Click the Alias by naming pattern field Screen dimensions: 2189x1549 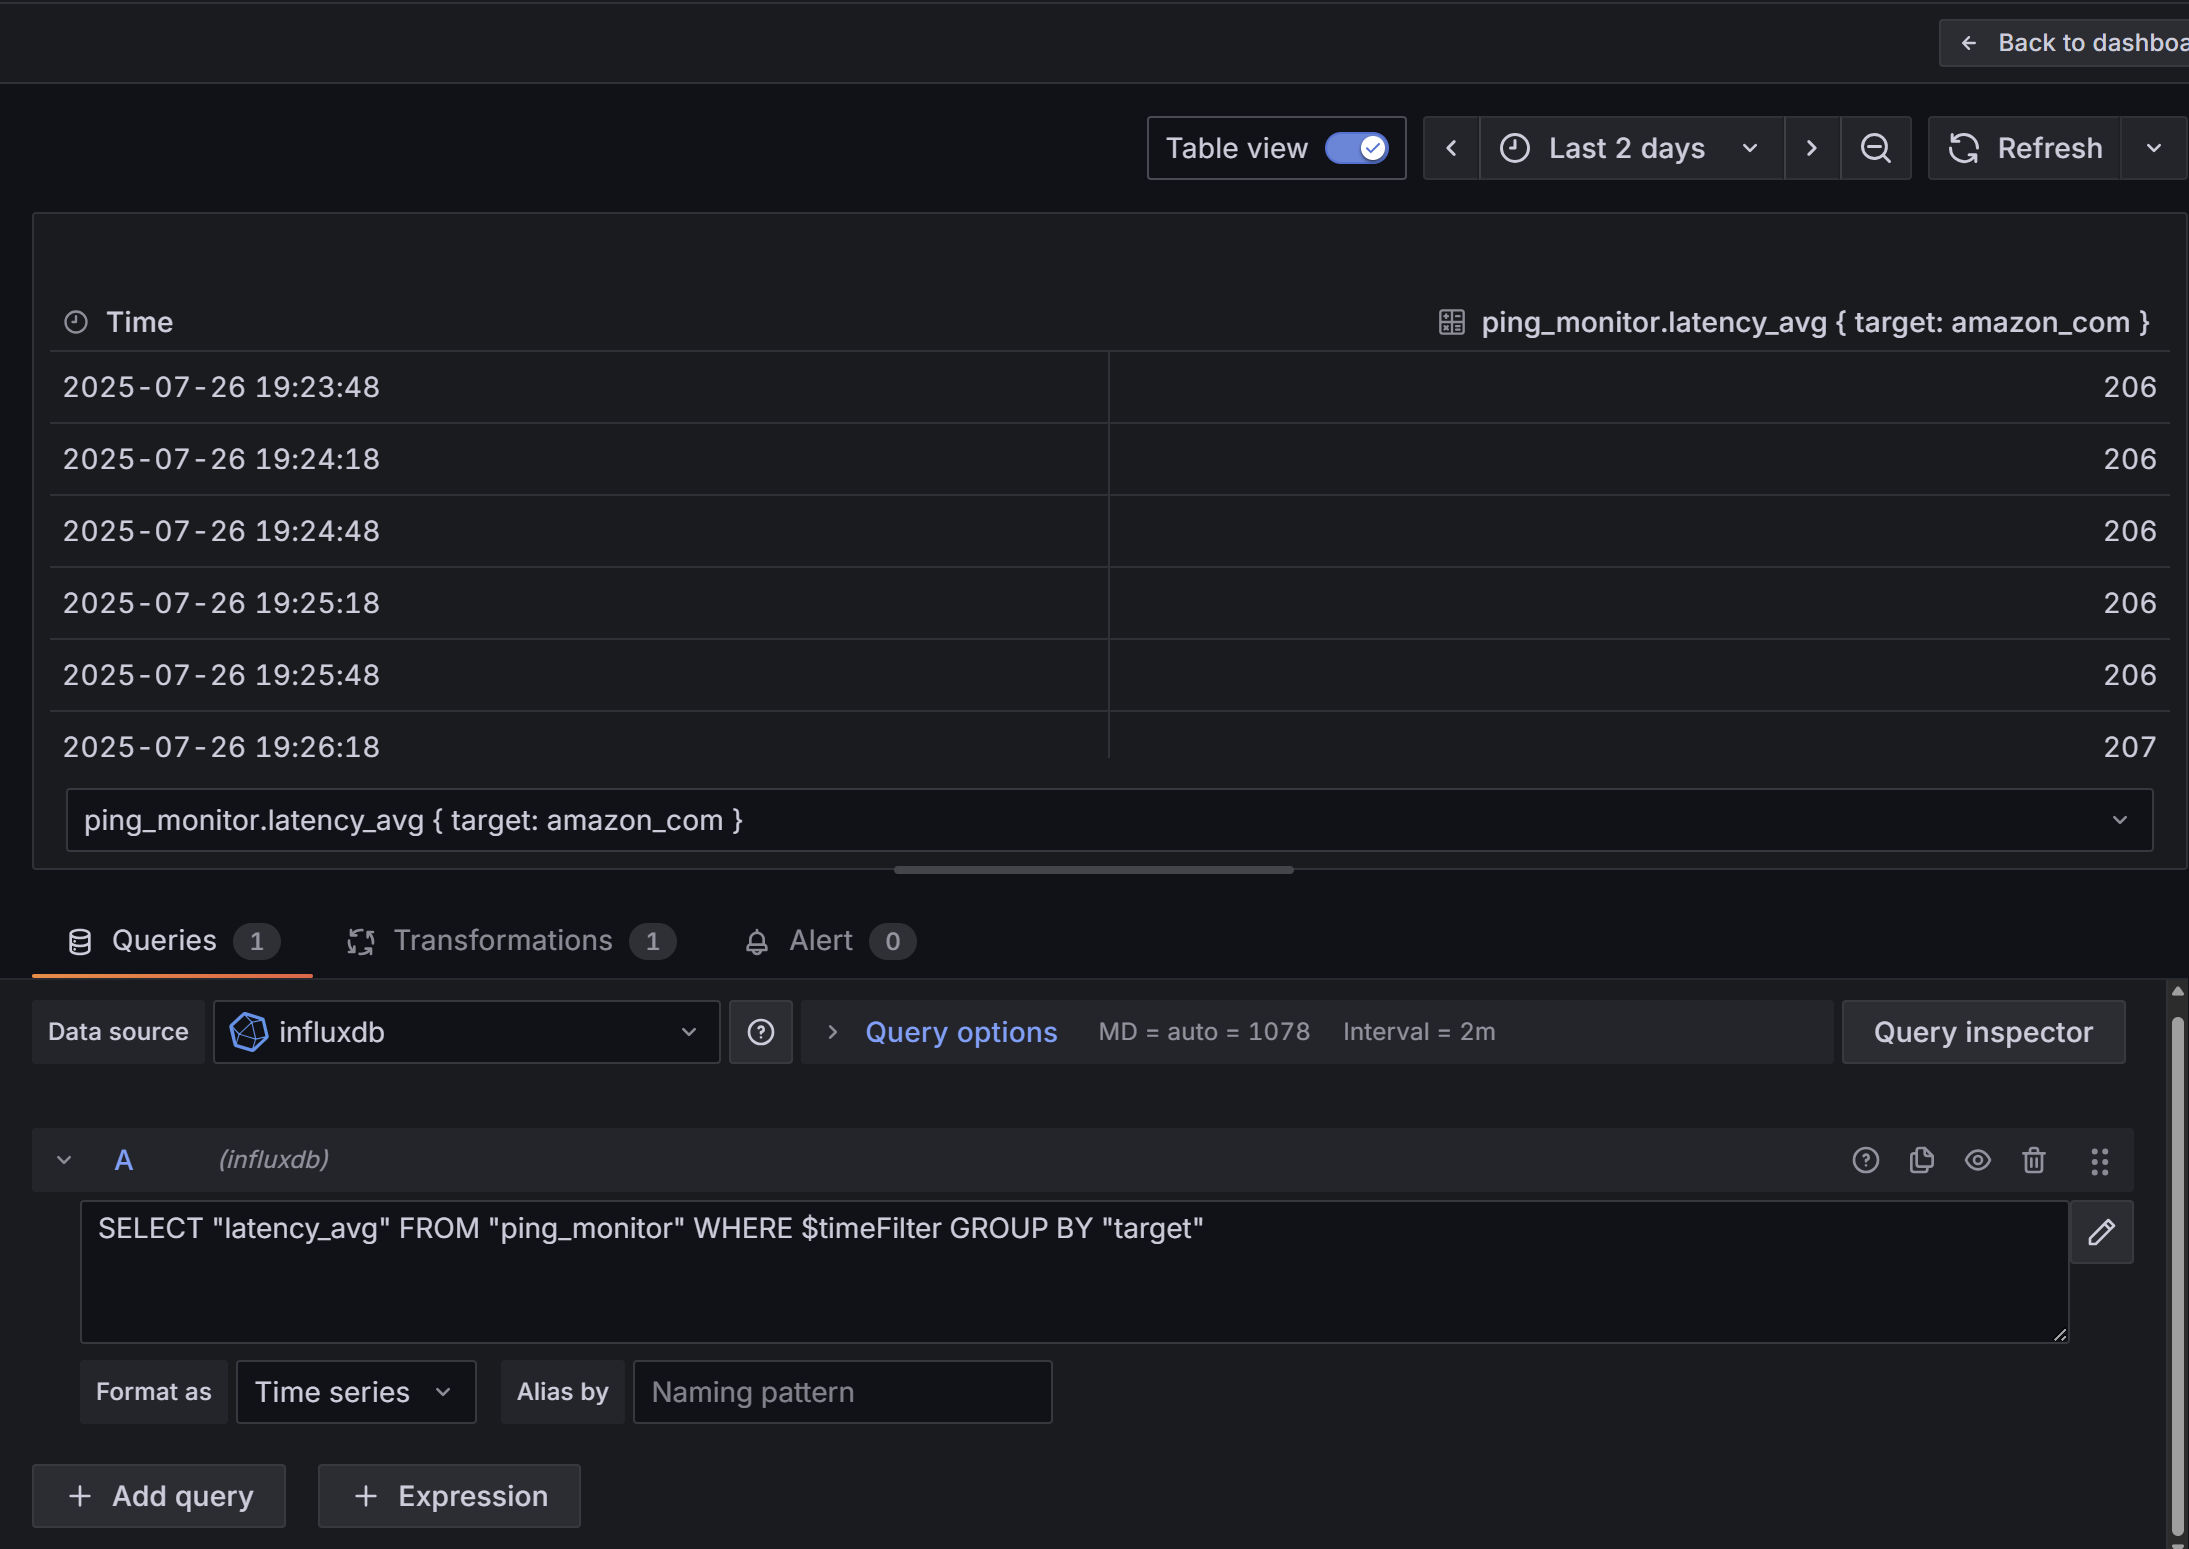tap(842, 1392)
